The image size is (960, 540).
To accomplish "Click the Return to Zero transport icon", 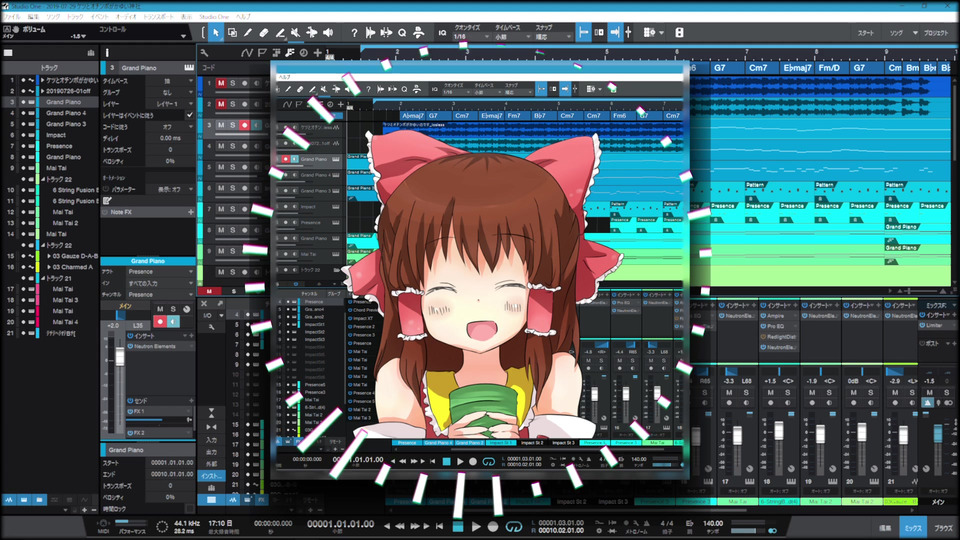I will [440, 526].
